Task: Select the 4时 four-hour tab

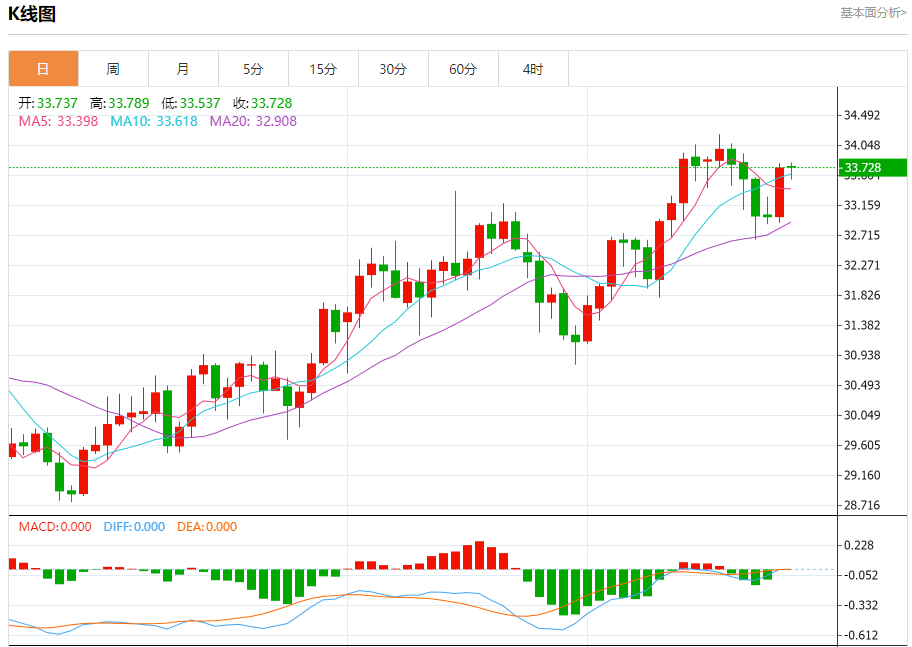Action: coord(533,69)
